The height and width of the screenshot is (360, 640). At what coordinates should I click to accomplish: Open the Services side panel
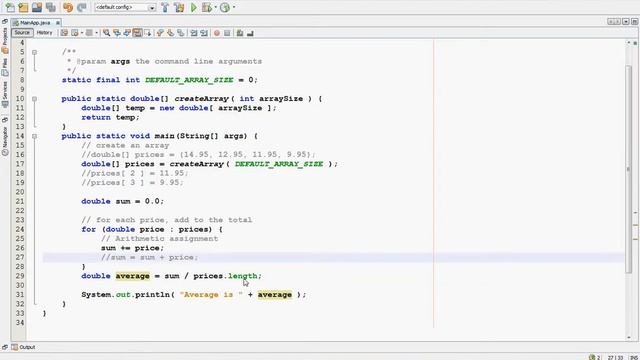(5, 94)
